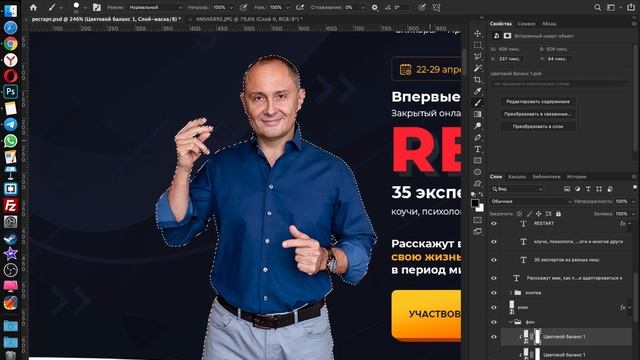
Task: Open Google Chrome from the dock
Action: (x=11, y=44)
